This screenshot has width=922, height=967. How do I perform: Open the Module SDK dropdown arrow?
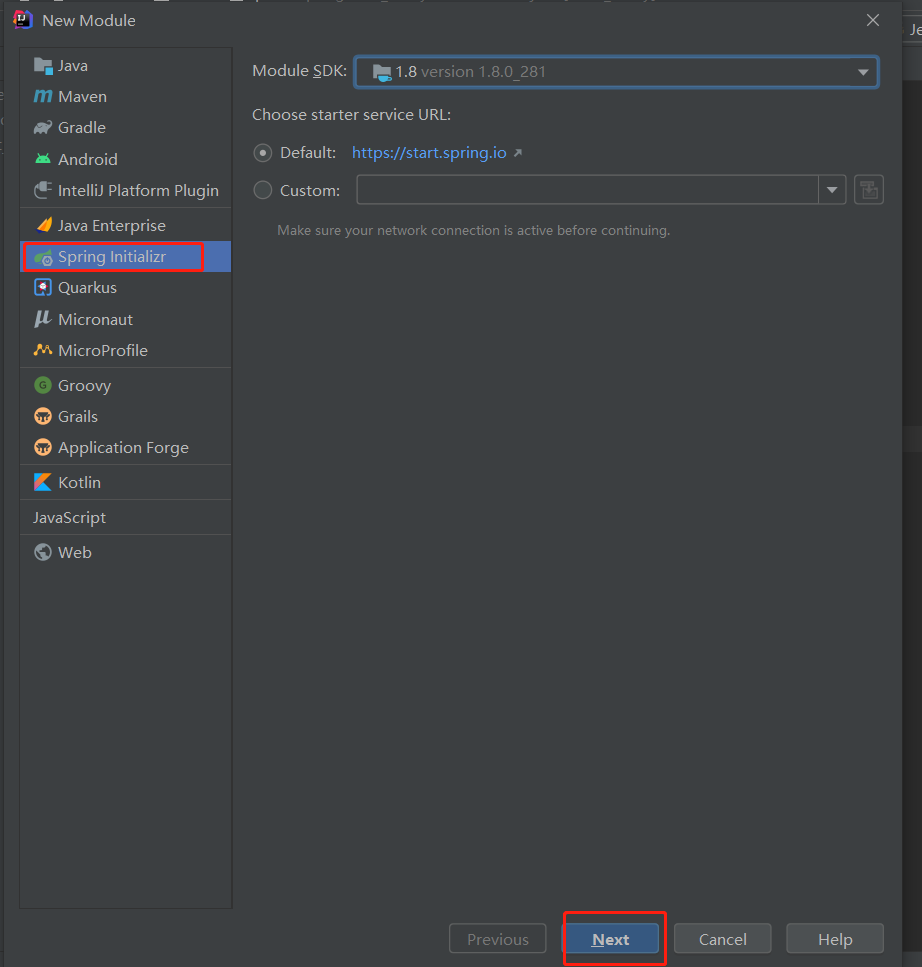(x=863, y=72)
